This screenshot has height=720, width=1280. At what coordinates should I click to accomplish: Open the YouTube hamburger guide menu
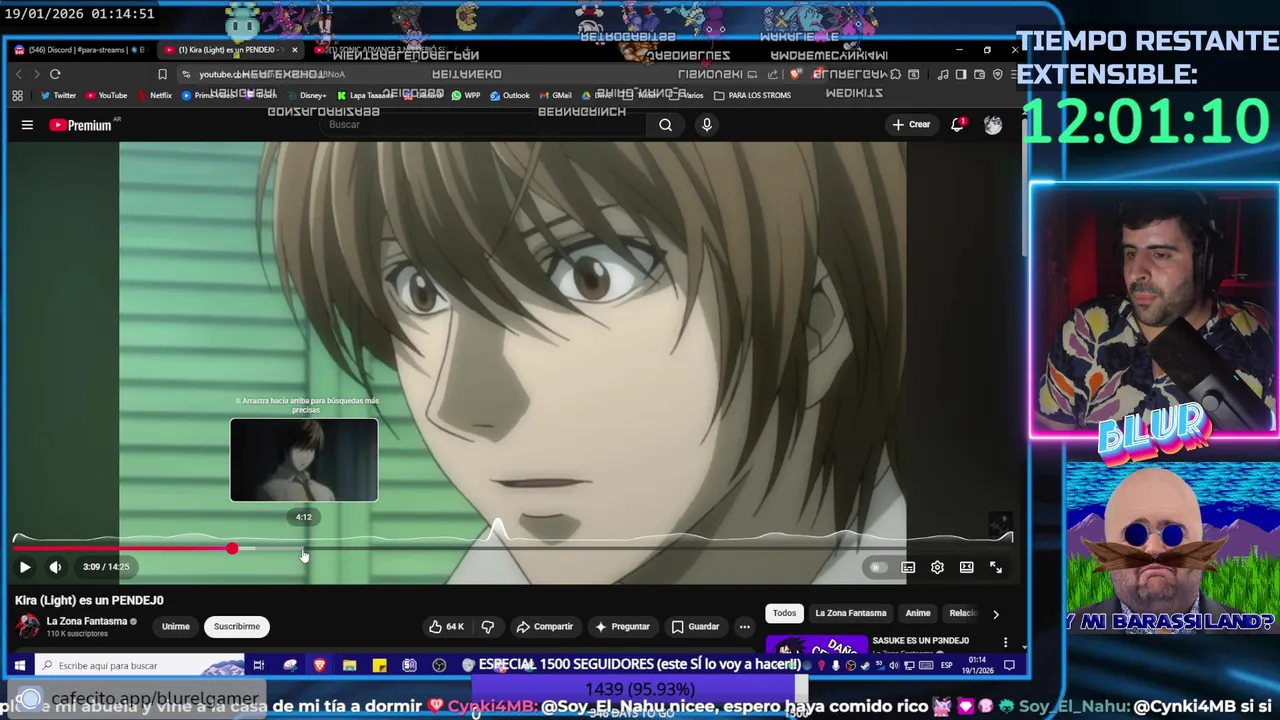point(27,125)
